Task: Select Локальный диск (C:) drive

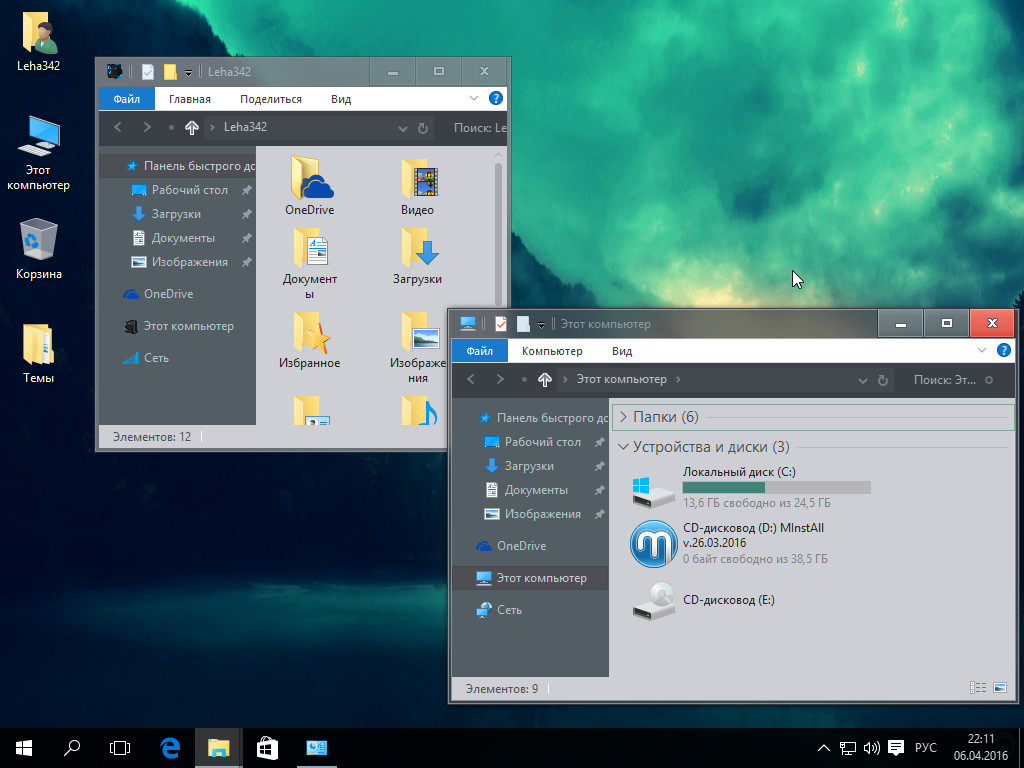Action: 655,490
